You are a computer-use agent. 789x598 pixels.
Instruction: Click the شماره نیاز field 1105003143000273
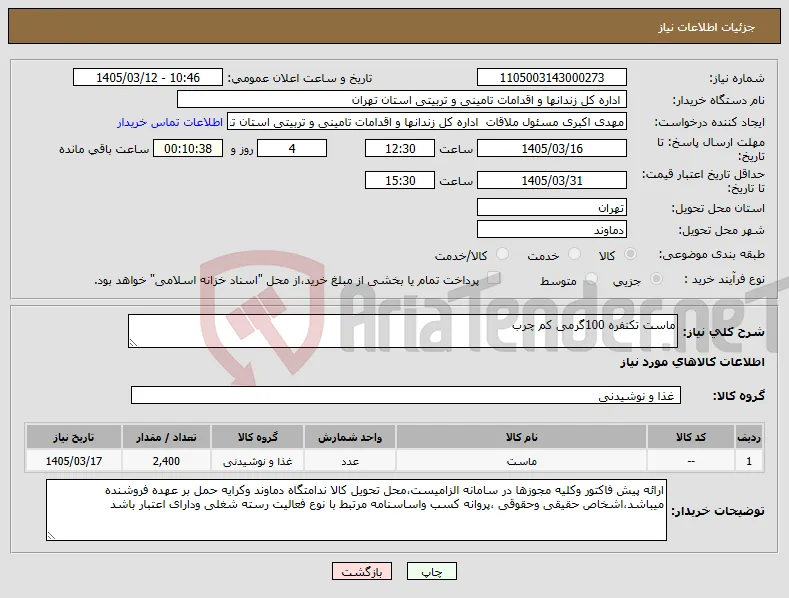[551, 78]
